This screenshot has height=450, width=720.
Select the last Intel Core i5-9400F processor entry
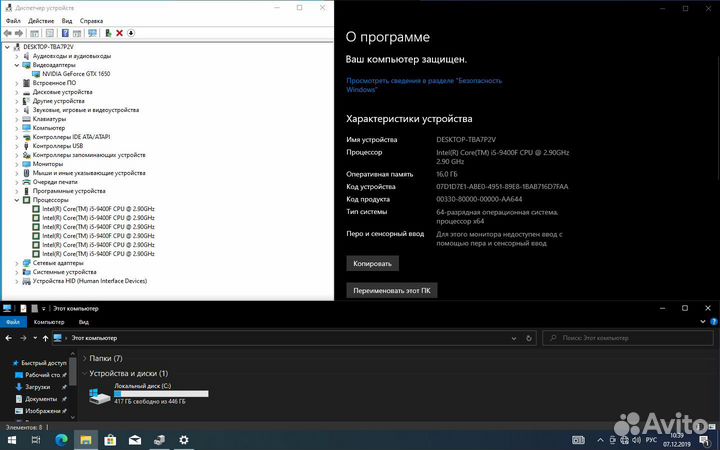point(98,253)
